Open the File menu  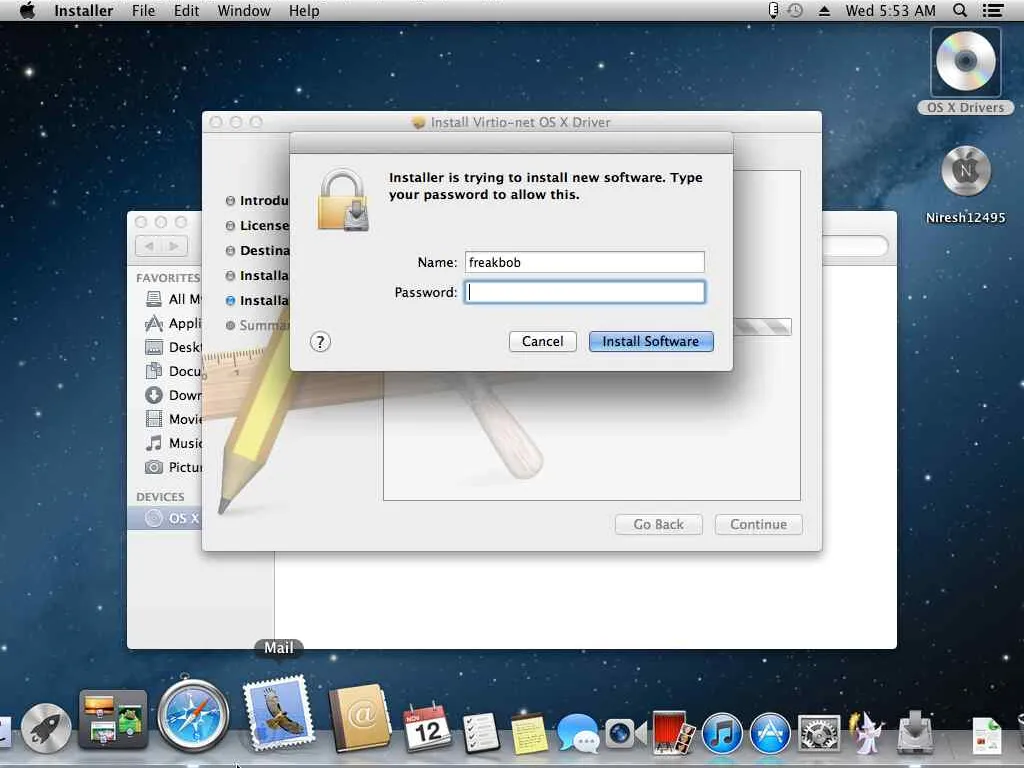tap(143, 10)
